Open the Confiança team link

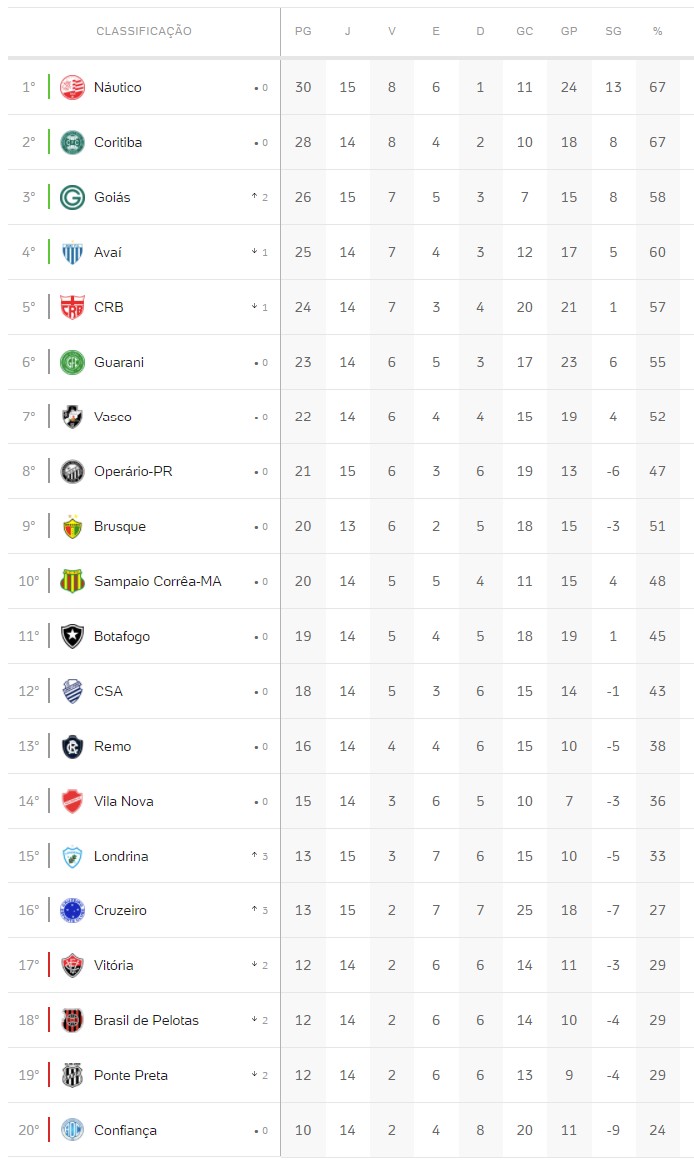click(x=125, y=1130)
